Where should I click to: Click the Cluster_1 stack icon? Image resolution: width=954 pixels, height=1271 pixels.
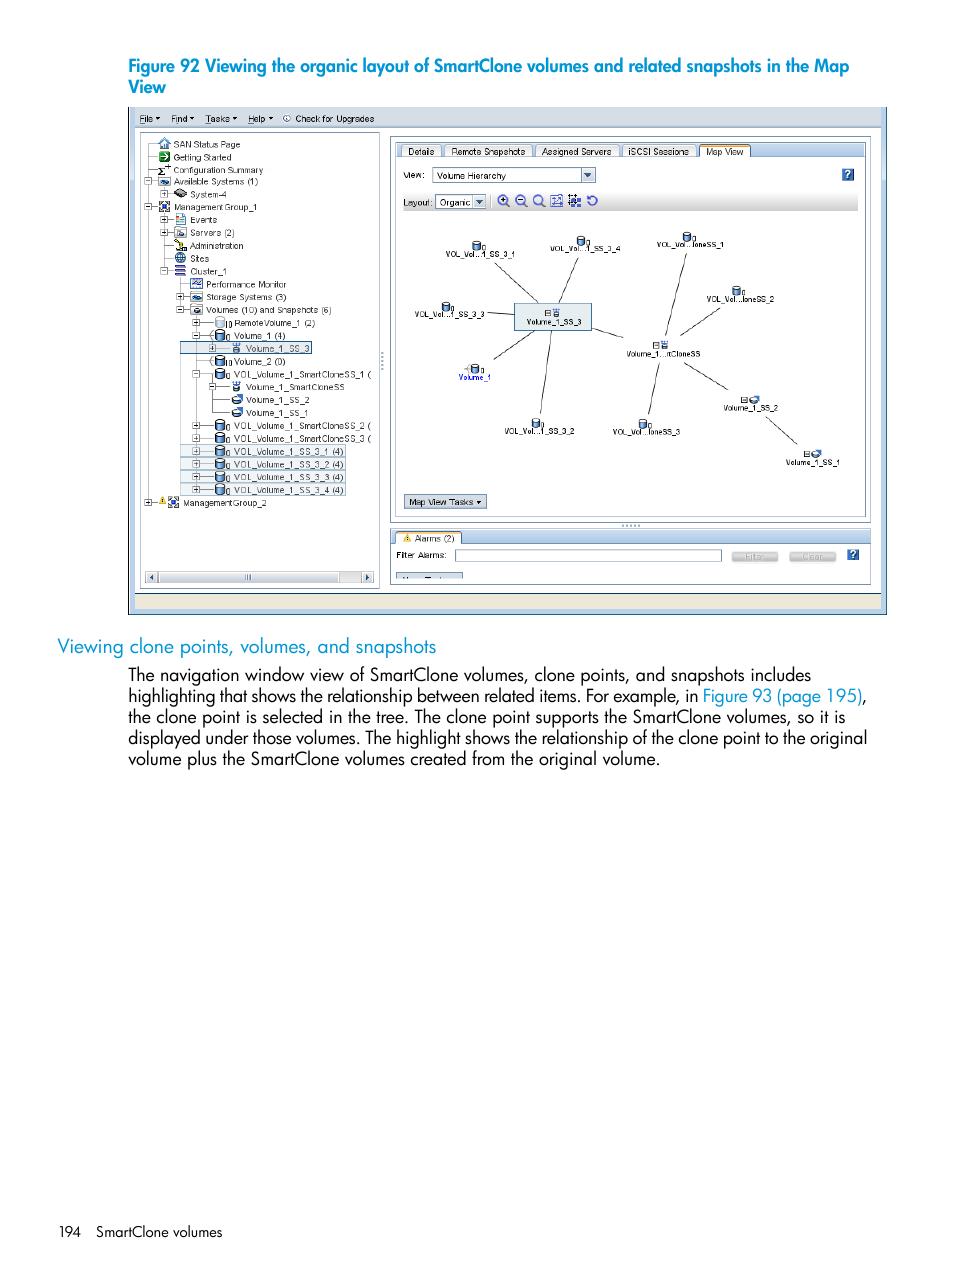tap(181, 271)
